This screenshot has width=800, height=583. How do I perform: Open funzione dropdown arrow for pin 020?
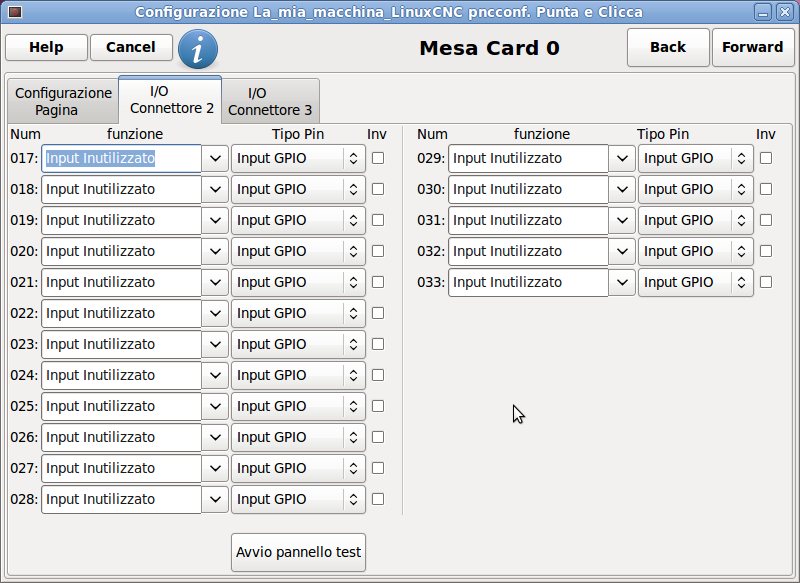click(215, 251)
